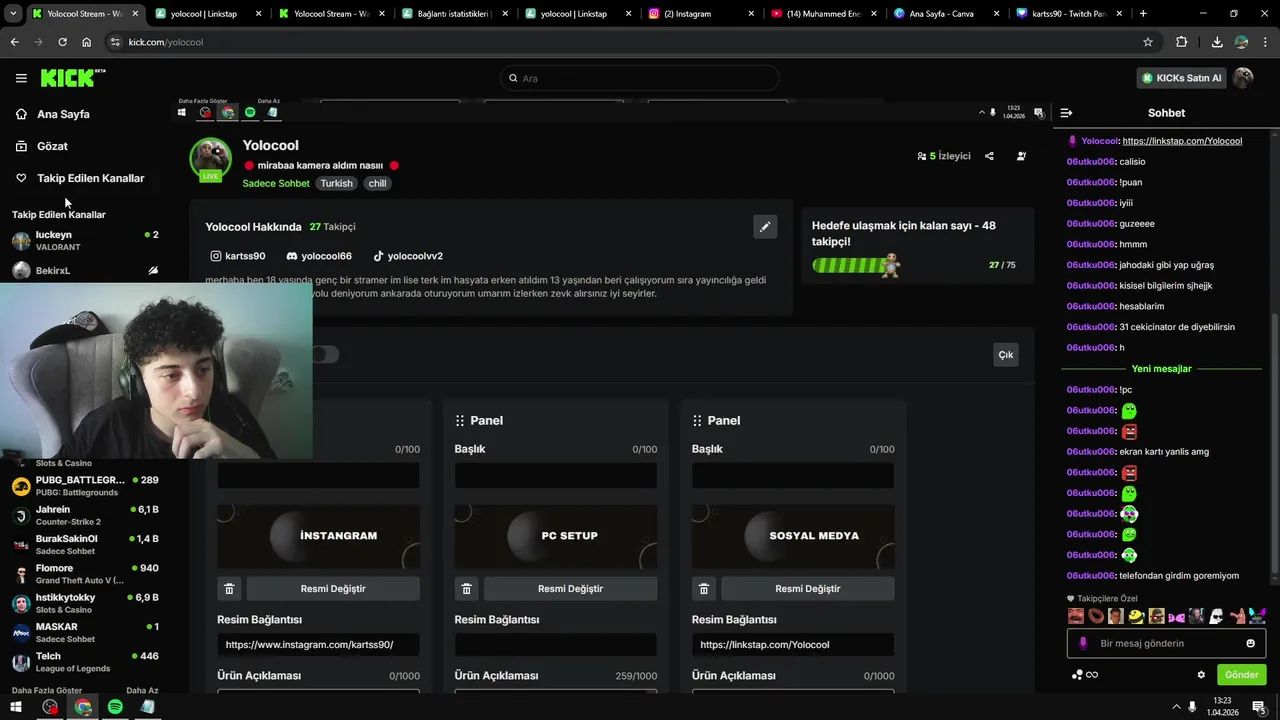The height and width of the screenshot is (720, 1280).
Task: Grab PC SETUP panel drag handle
Action: (x=460, y=421)
